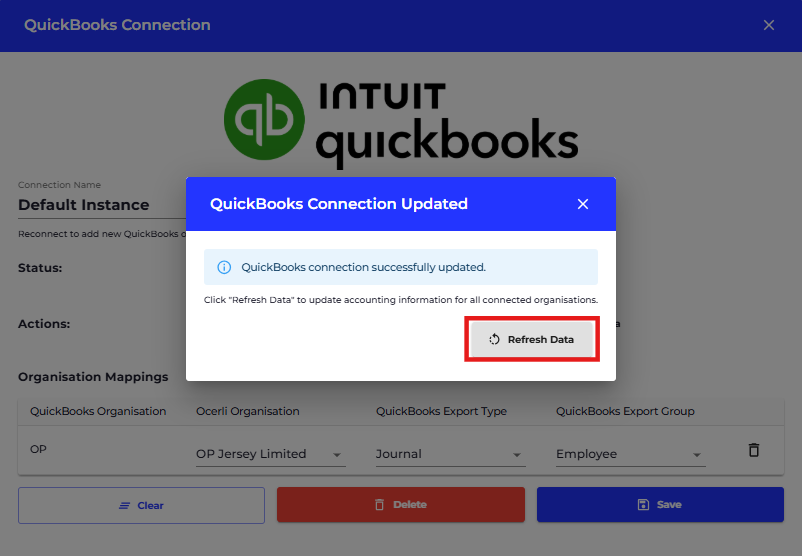The width and height of the screenshot is (802, 556).
Task: Click the OP cell in the mappings table
Action: click(x=38, y=449)
